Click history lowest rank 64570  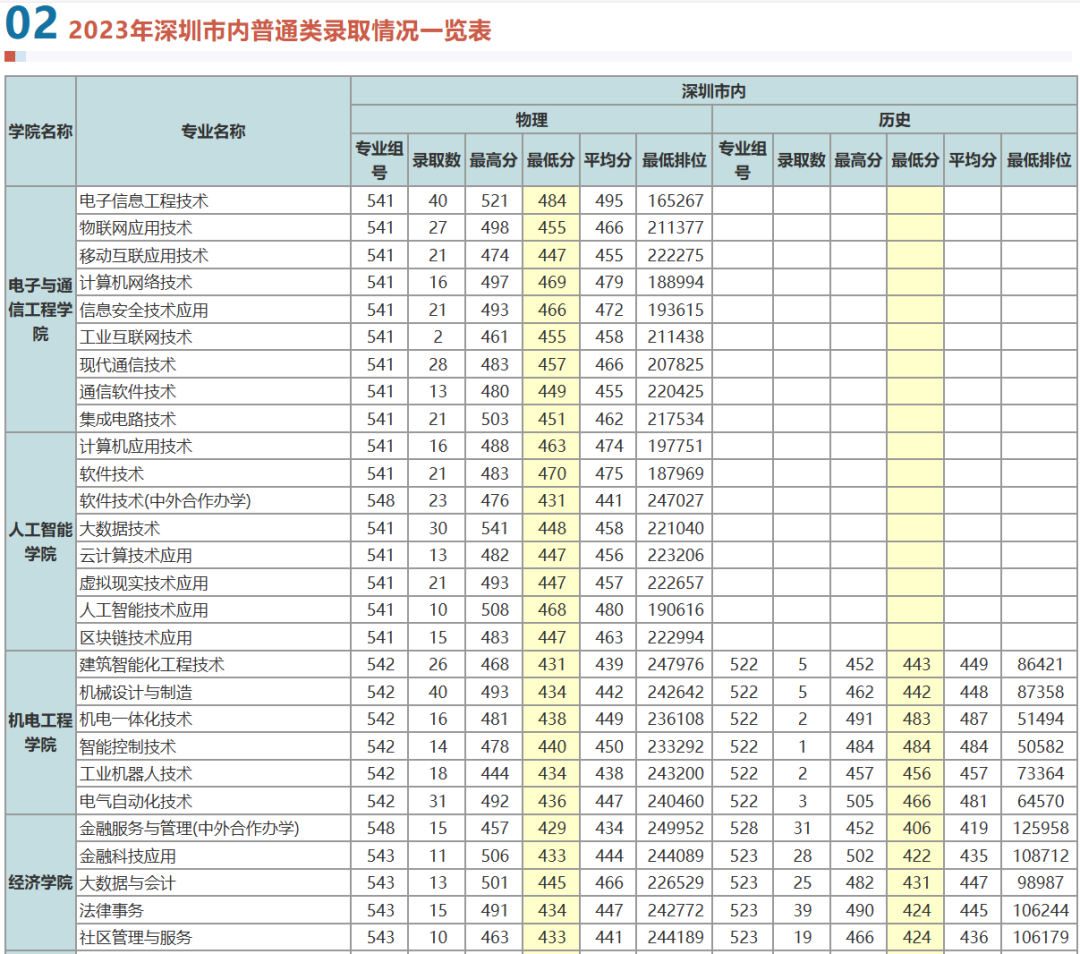pos(1040,801)
